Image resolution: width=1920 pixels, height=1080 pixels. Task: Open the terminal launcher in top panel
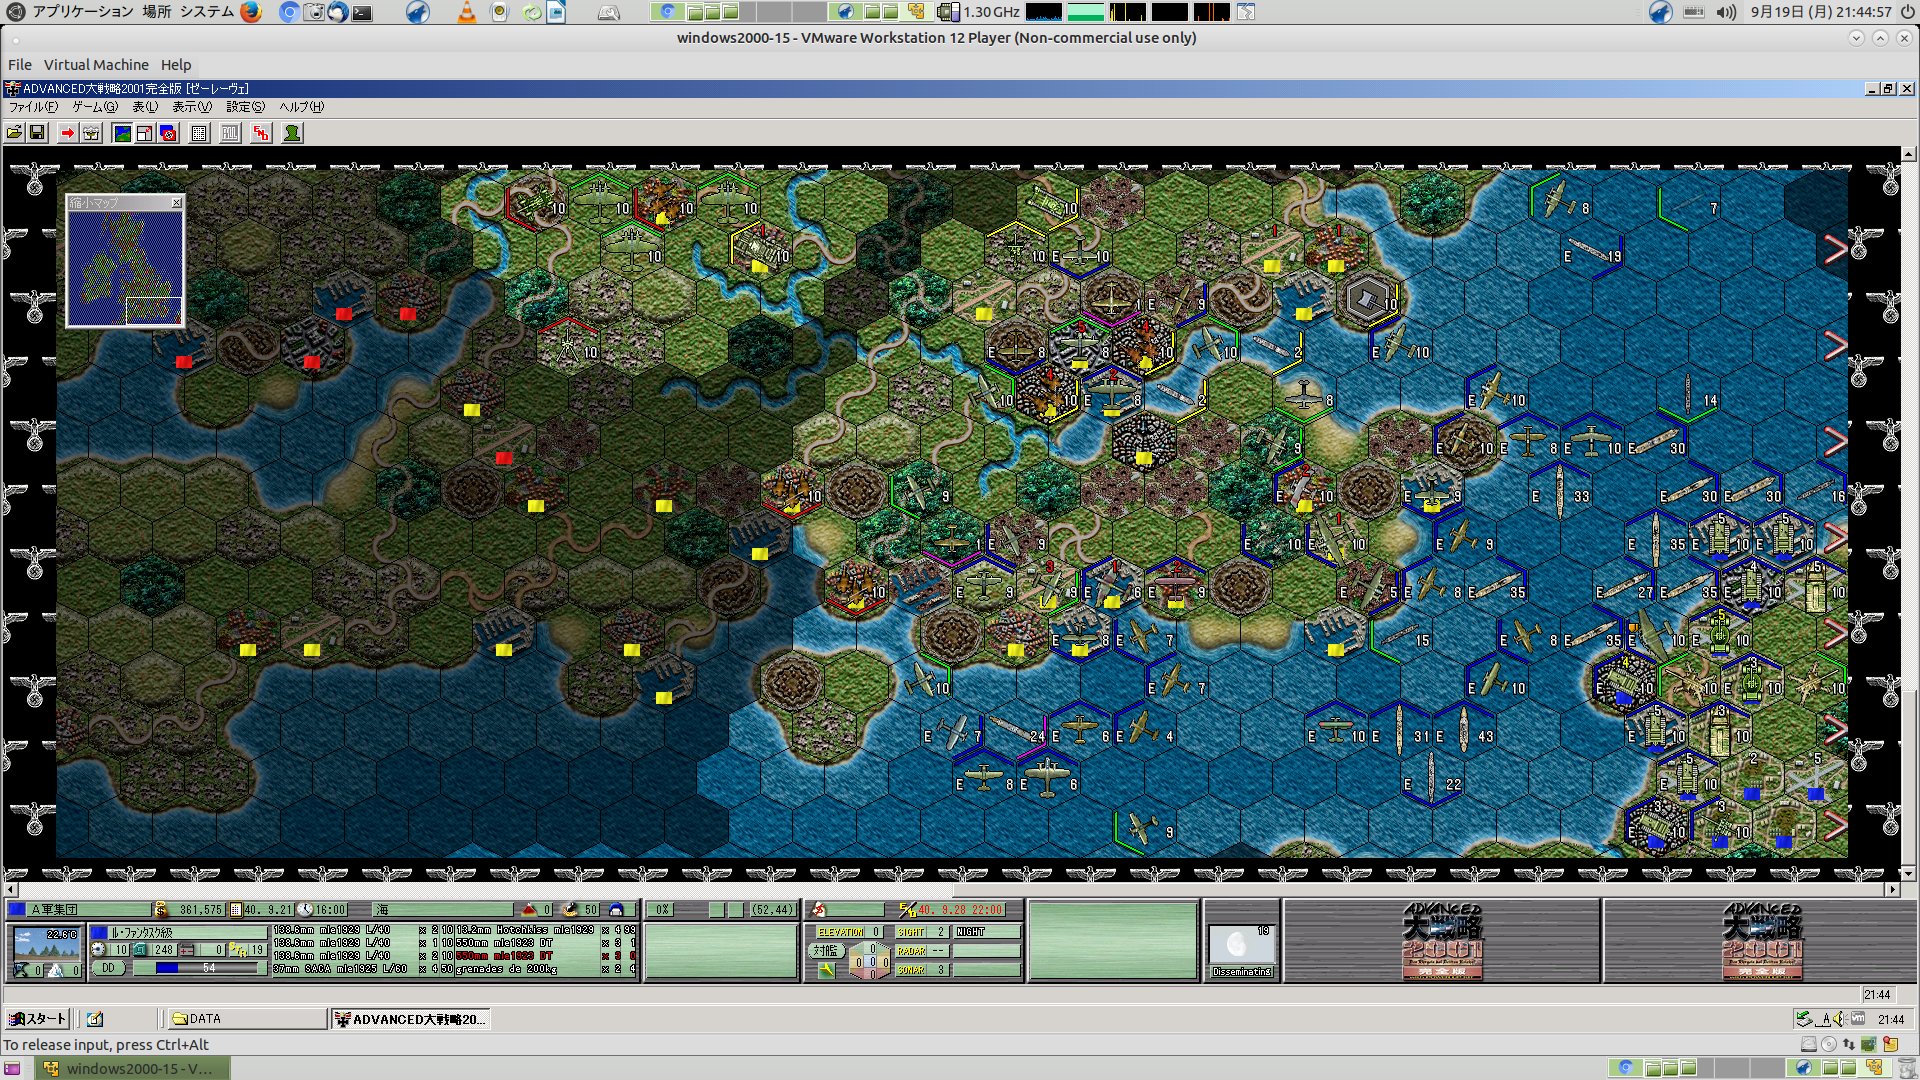(x=362, y=12)
